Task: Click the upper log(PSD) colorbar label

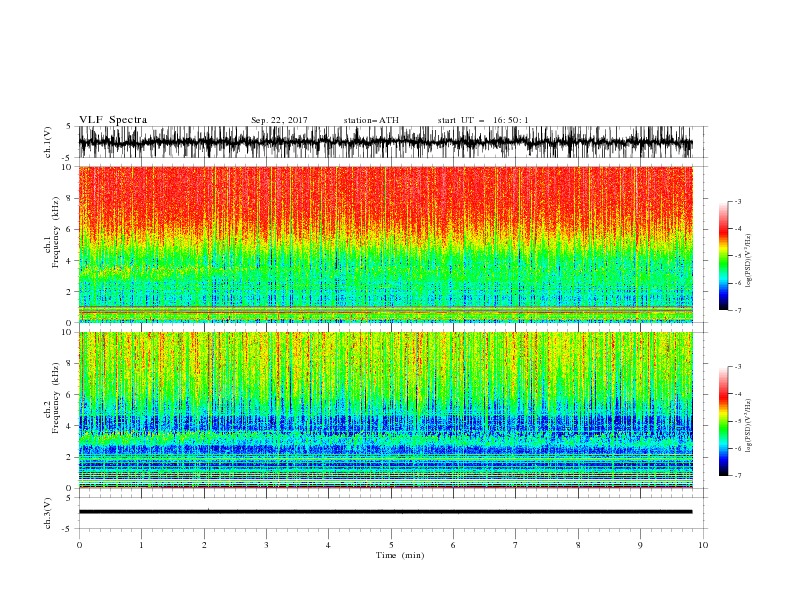Action: (748, 261)
